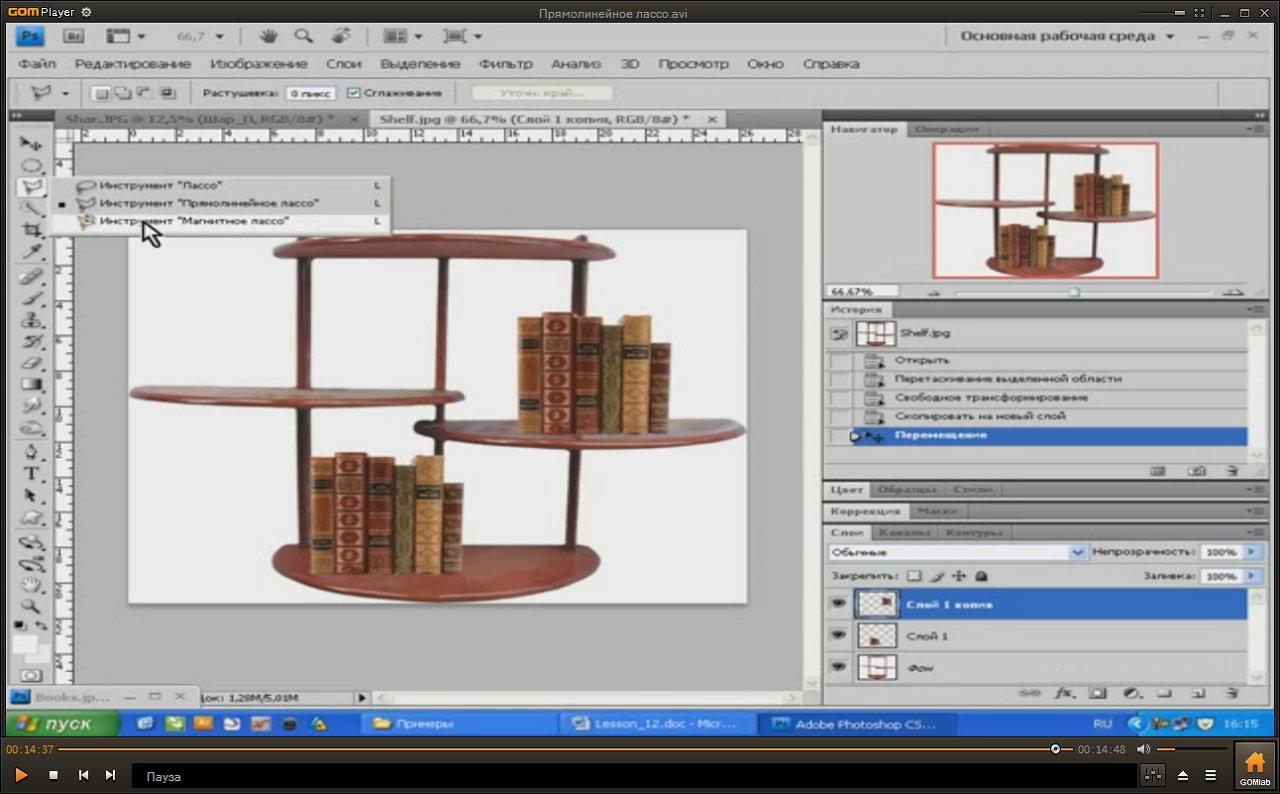
Task: Select the Zoom tool in top bar
Action: pos(303,36)
